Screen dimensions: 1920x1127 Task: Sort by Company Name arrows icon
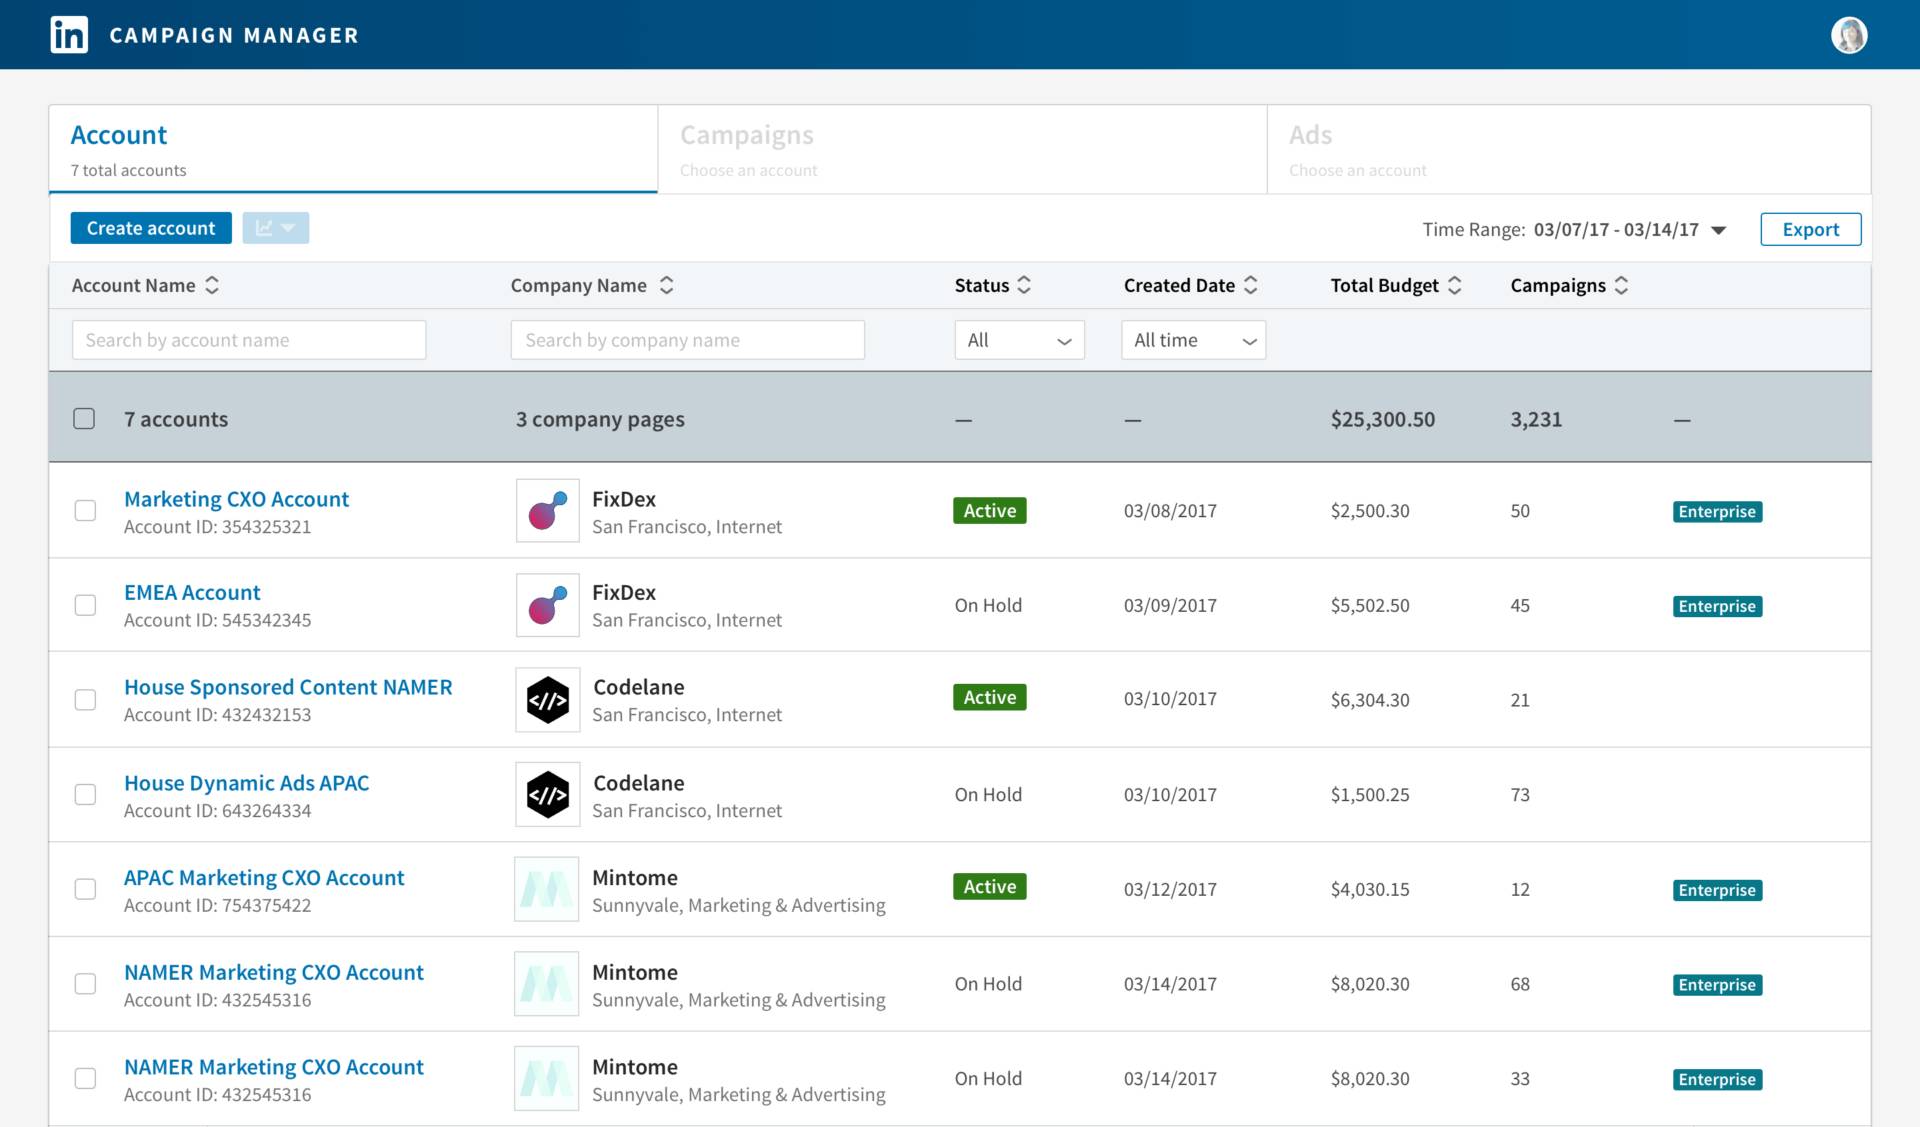[x=666, y=285]
